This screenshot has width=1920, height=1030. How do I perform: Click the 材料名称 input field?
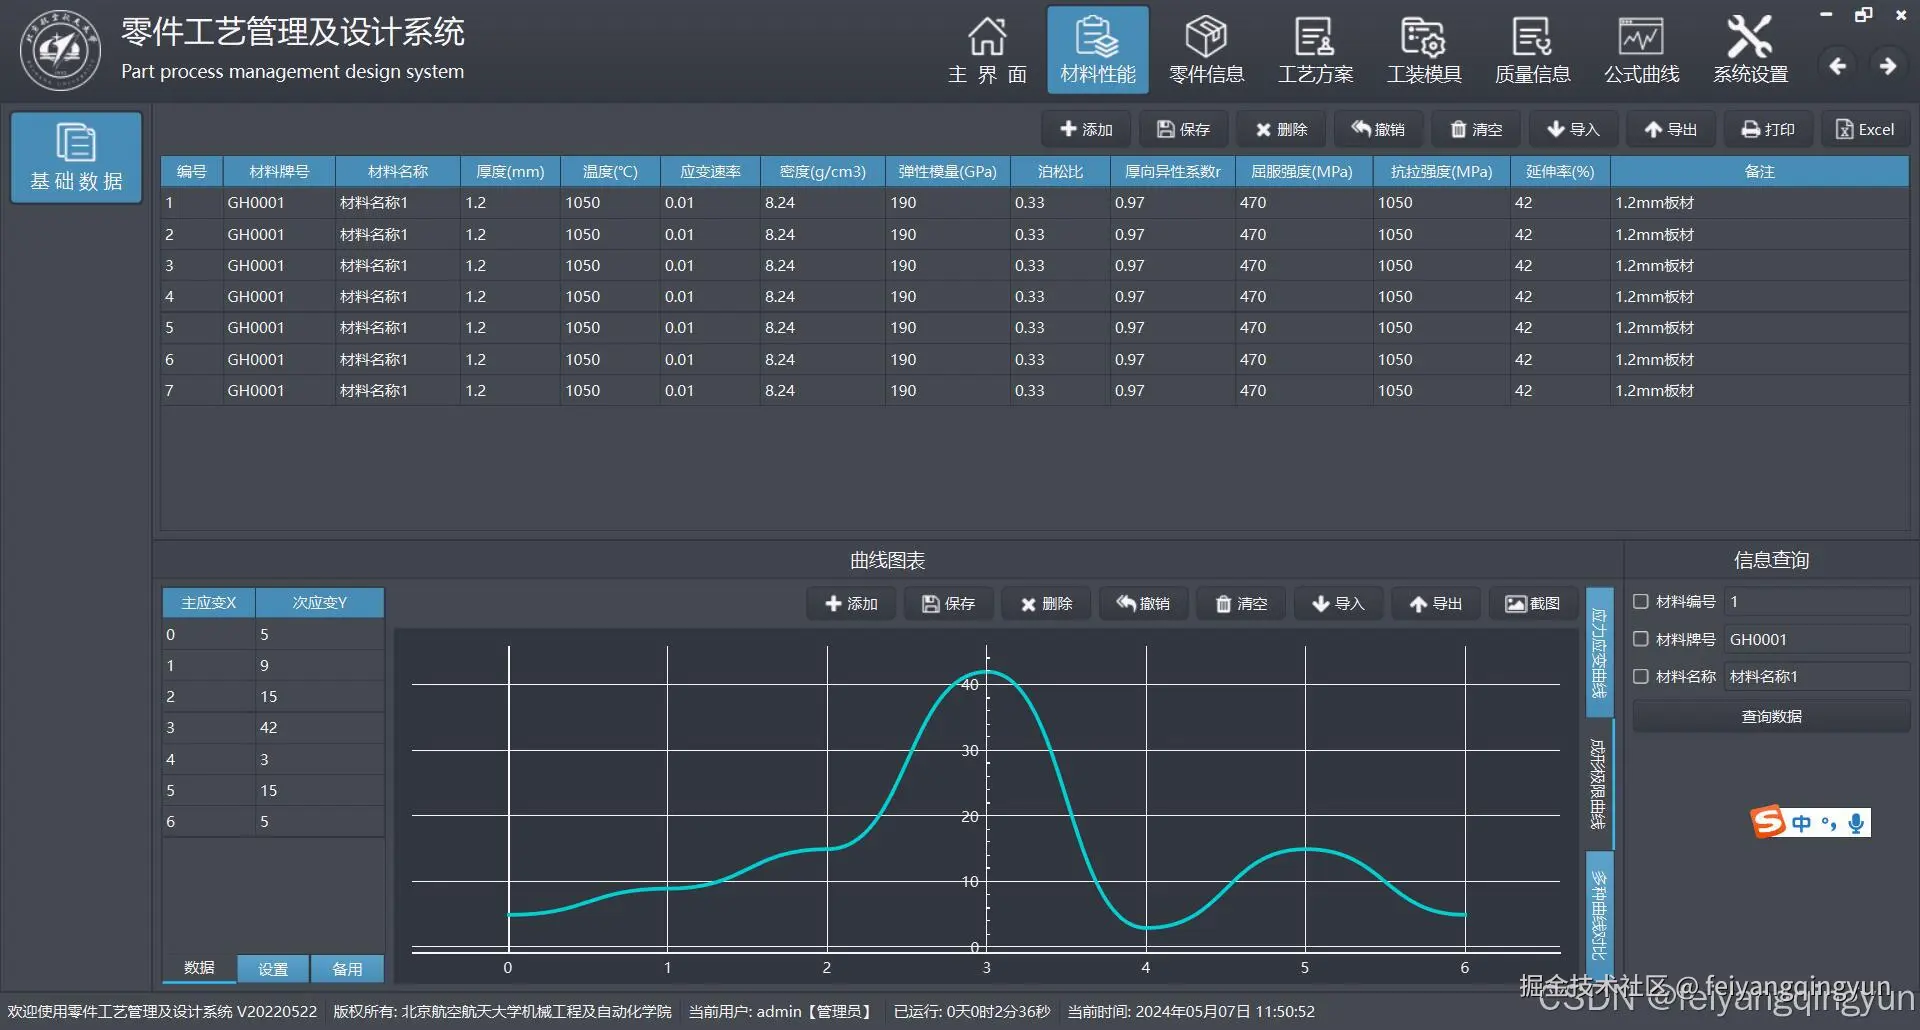1817,676
